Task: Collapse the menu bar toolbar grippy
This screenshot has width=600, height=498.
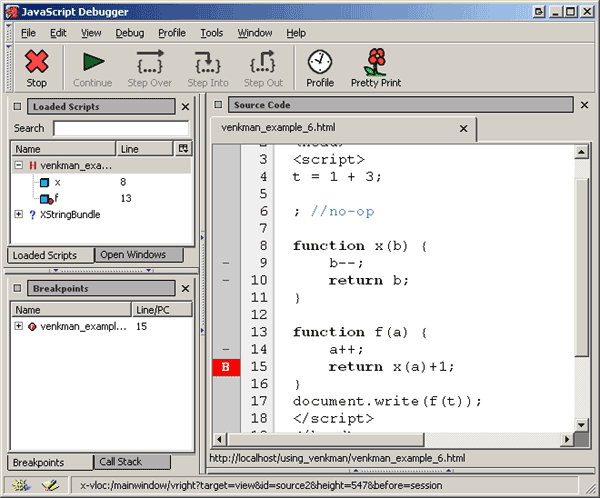Action: click(x=8, y=33)
